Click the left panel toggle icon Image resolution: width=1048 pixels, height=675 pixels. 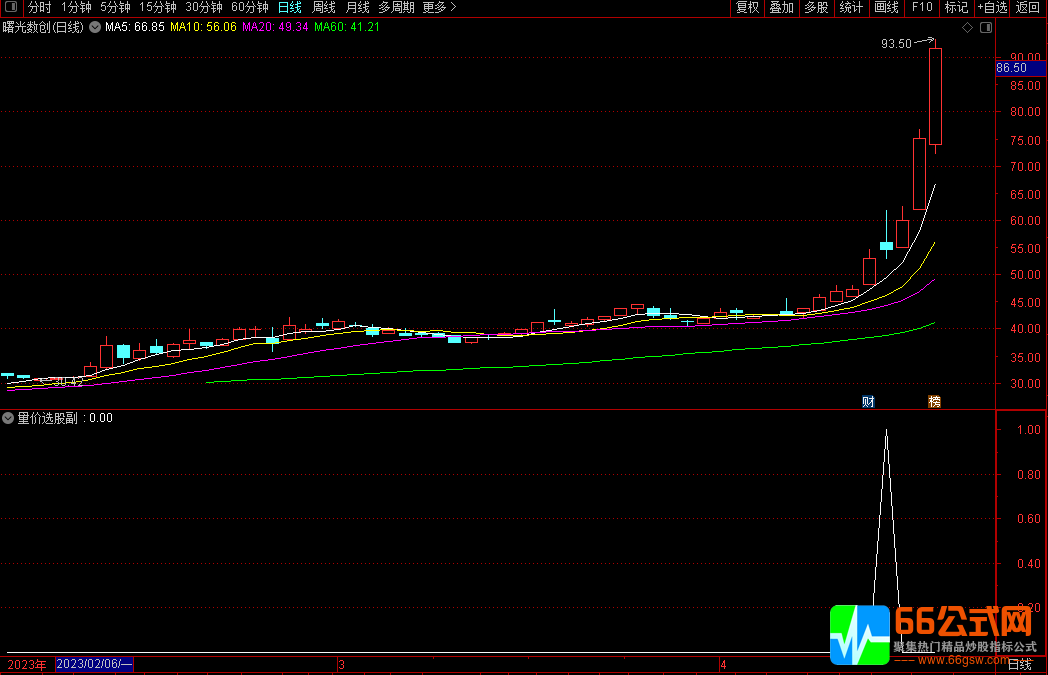(11, 7)
